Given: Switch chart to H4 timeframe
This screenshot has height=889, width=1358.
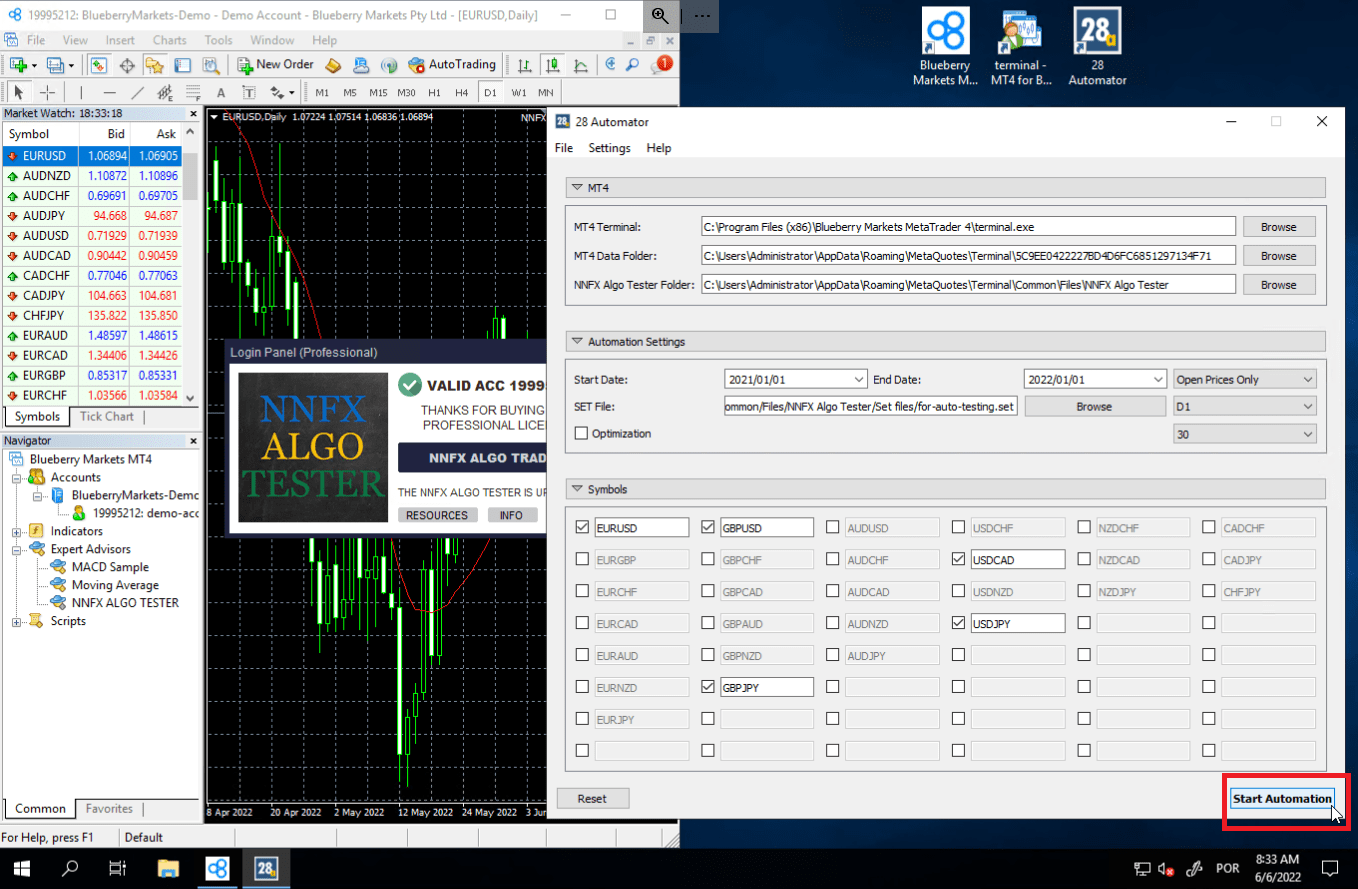Looking at the screenshot, I should [x=461, y=93].
